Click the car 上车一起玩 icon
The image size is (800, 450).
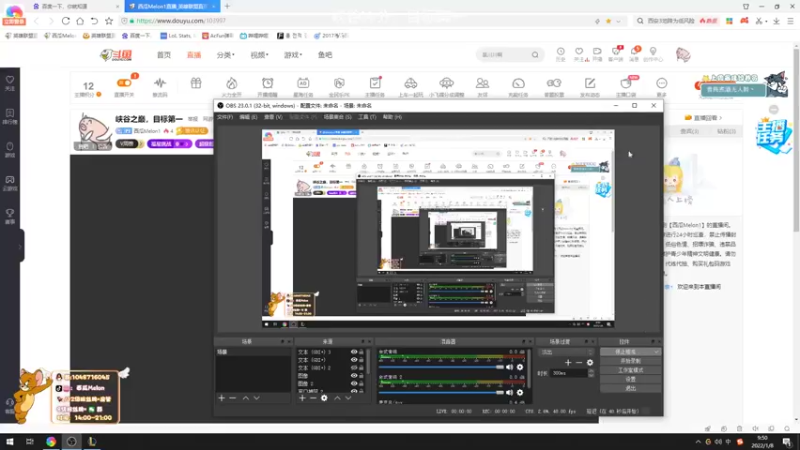[x=411, y=83]
